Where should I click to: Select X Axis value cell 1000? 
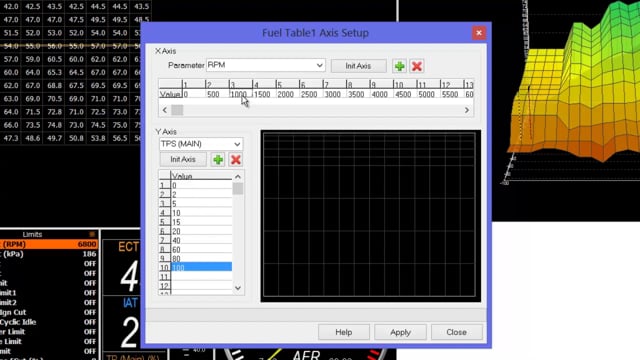(241, 94)
